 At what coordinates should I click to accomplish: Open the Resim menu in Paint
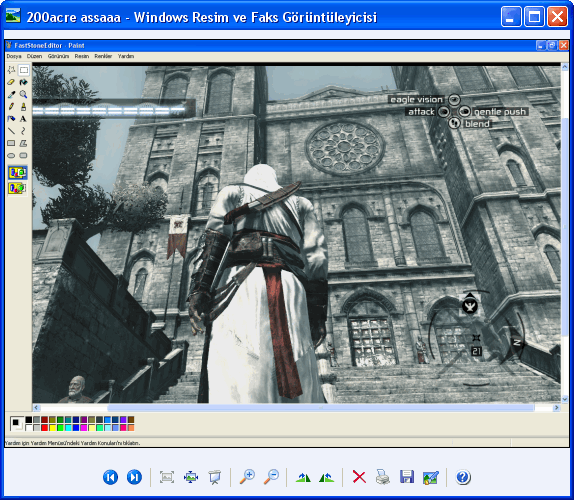point(82,56)
